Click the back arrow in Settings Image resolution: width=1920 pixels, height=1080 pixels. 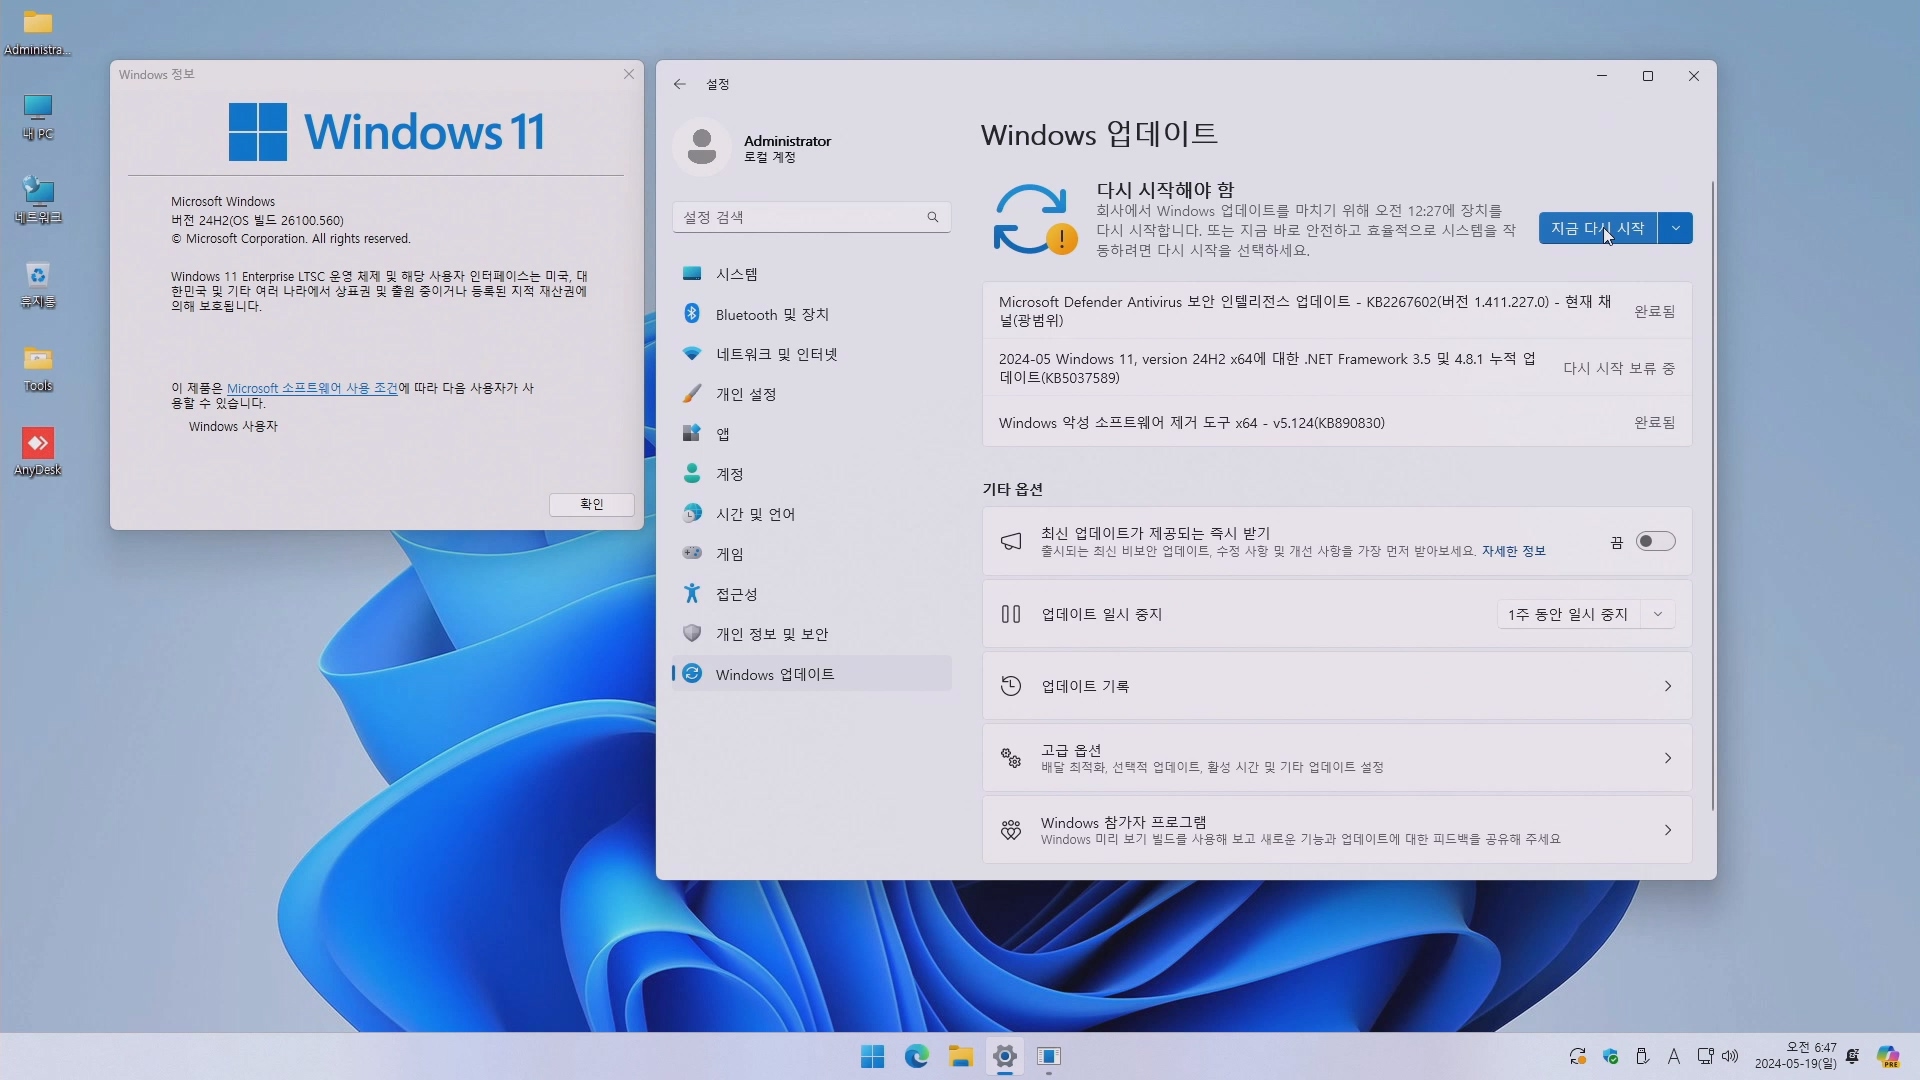pyautogui.click(x=680, y=84)
